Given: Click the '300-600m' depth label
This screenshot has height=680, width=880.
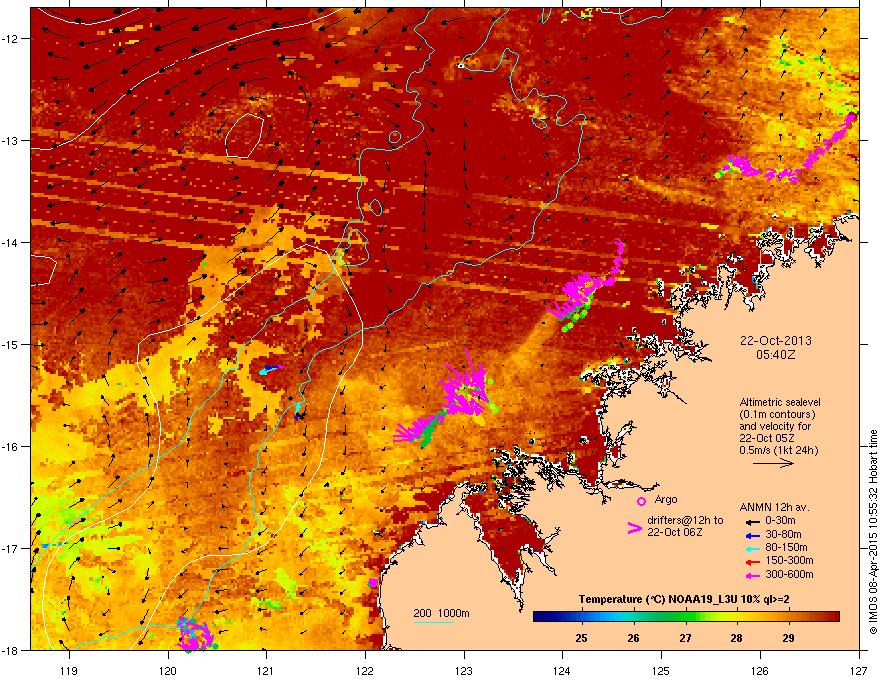Looking at the screenshot, I should point(789,574).
